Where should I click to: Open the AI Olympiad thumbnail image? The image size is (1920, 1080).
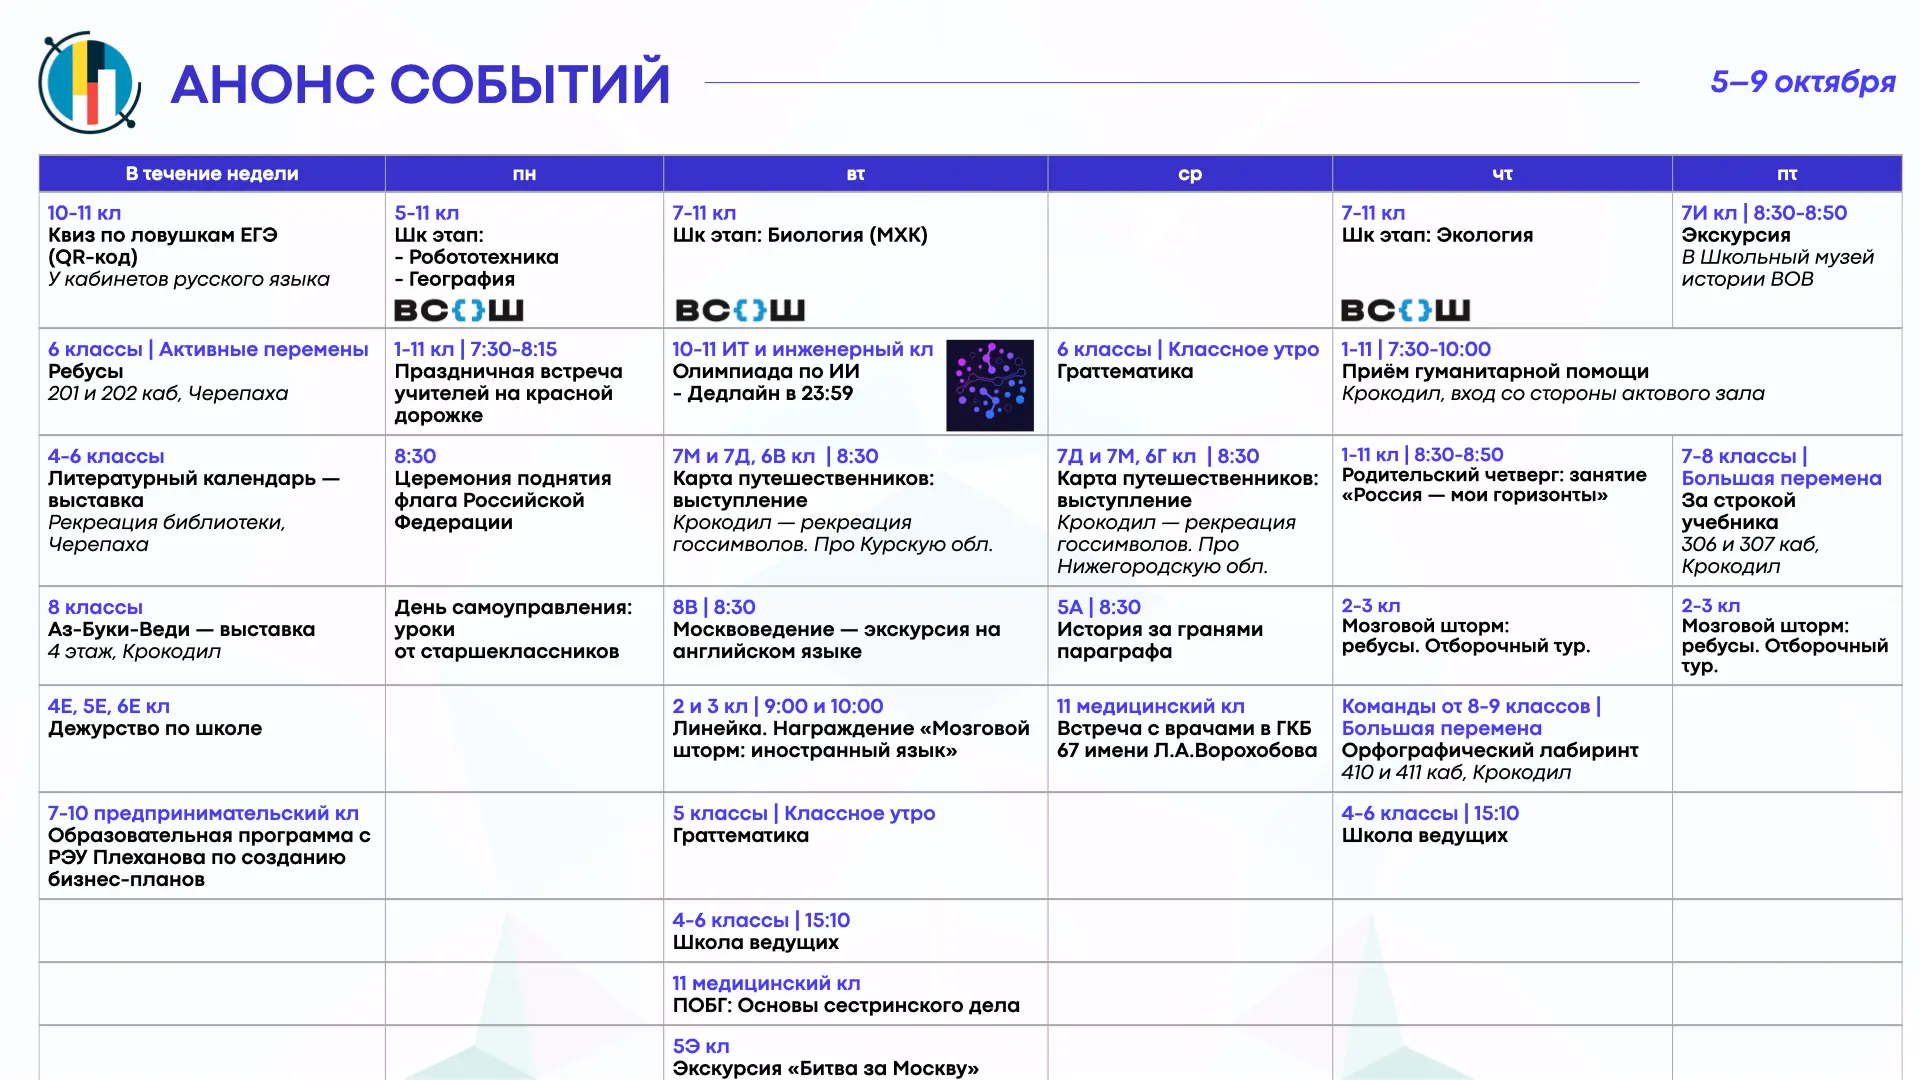pyautogui.click(x=990, y=385)
